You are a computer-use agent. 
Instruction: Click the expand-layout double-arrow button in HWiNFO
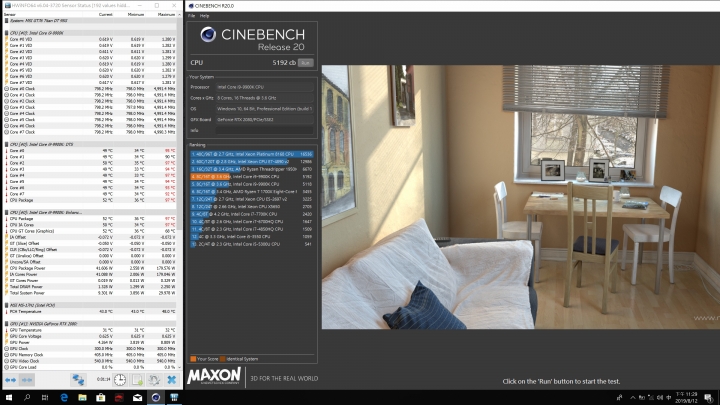(x=10, y=380)
